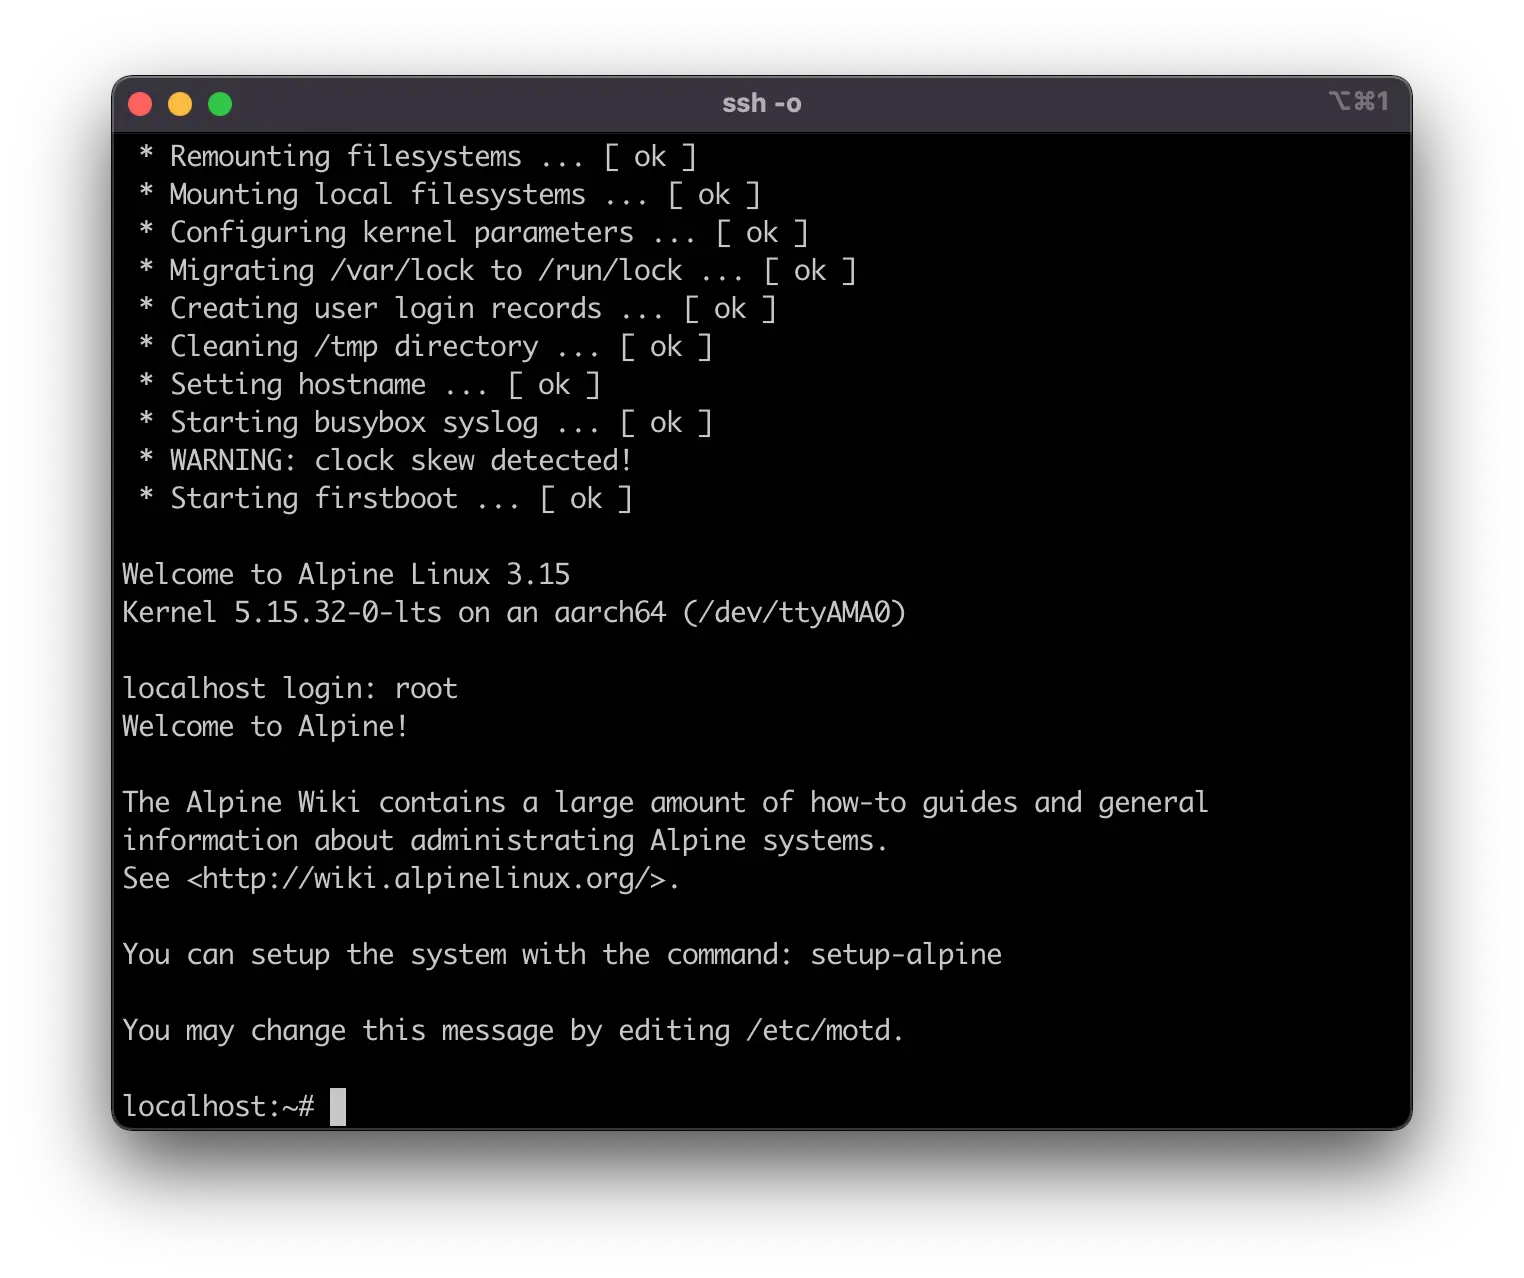Click the "Welcome to Alpine Linux 3.15" line
This screenshot has height=1278, width=1524.
coord(346,575)
